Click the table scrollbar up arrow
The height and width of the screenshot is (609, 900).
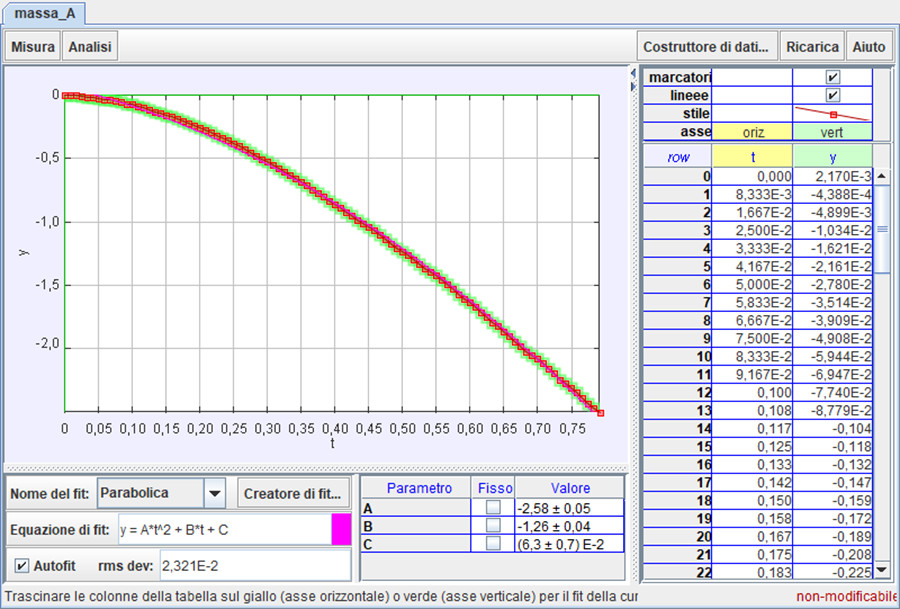tap(881, 175)
